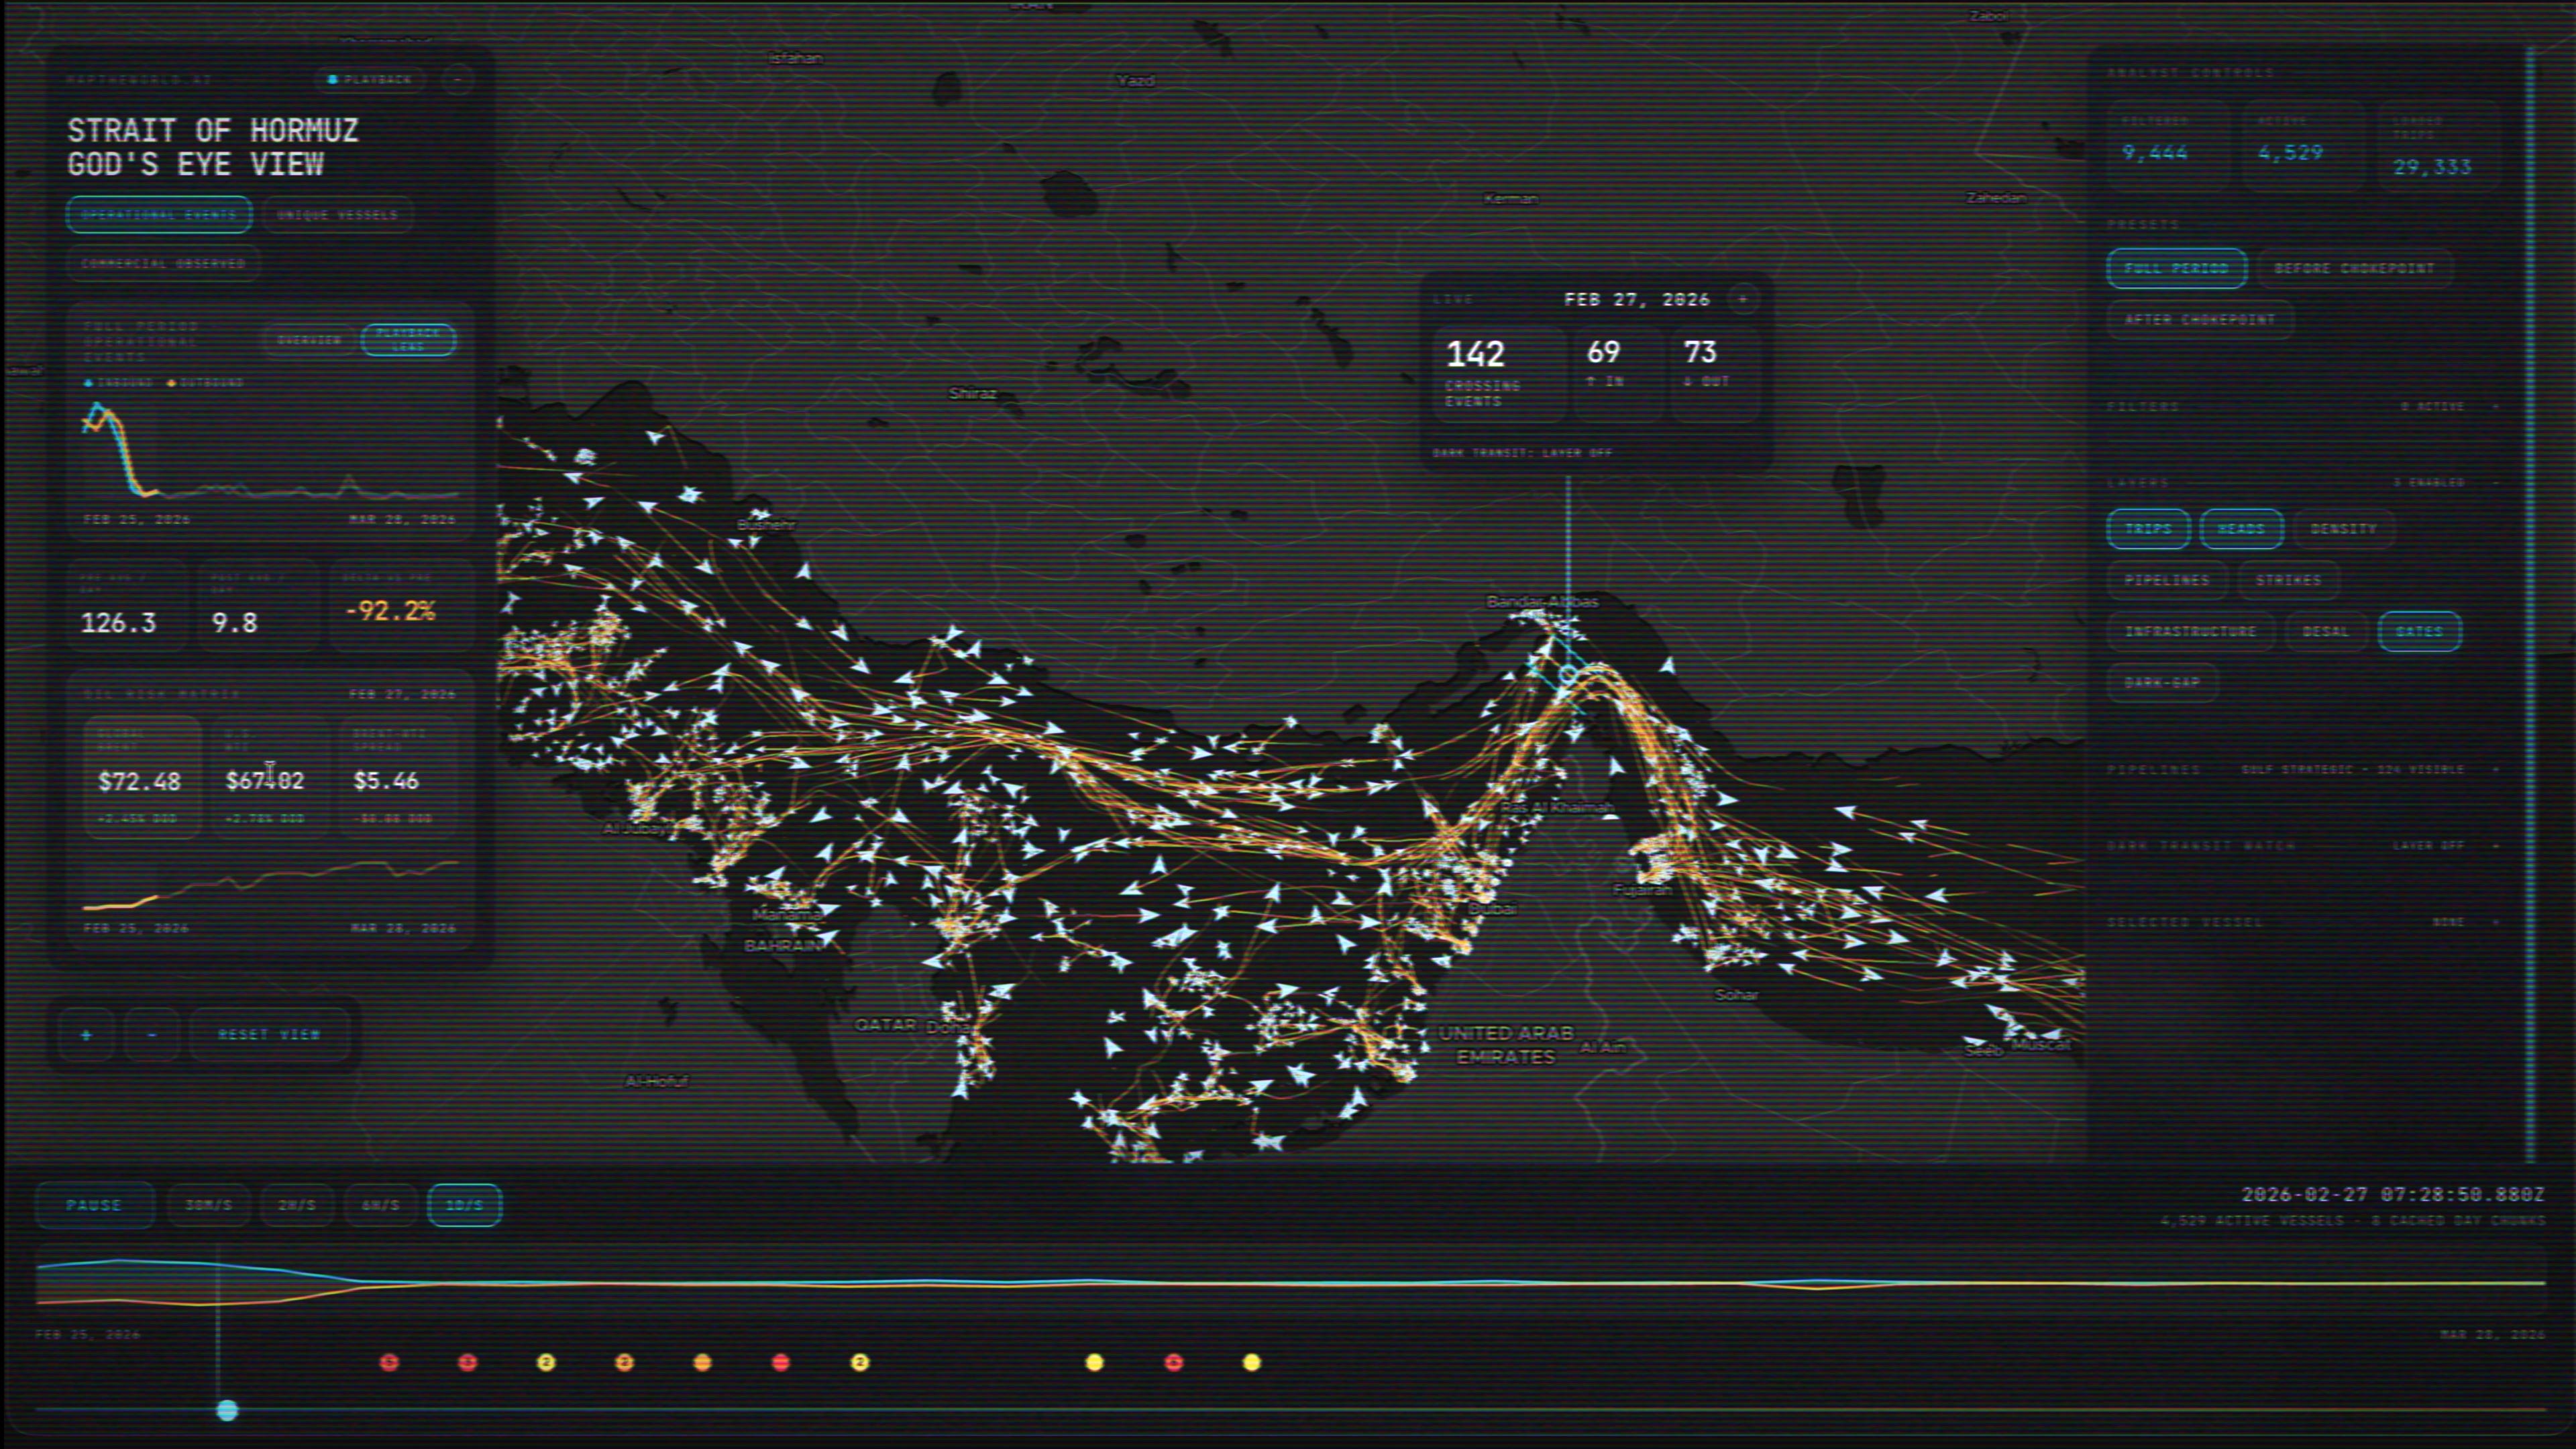Click the plus icon on Feb 27 popup

[1743, 299]
